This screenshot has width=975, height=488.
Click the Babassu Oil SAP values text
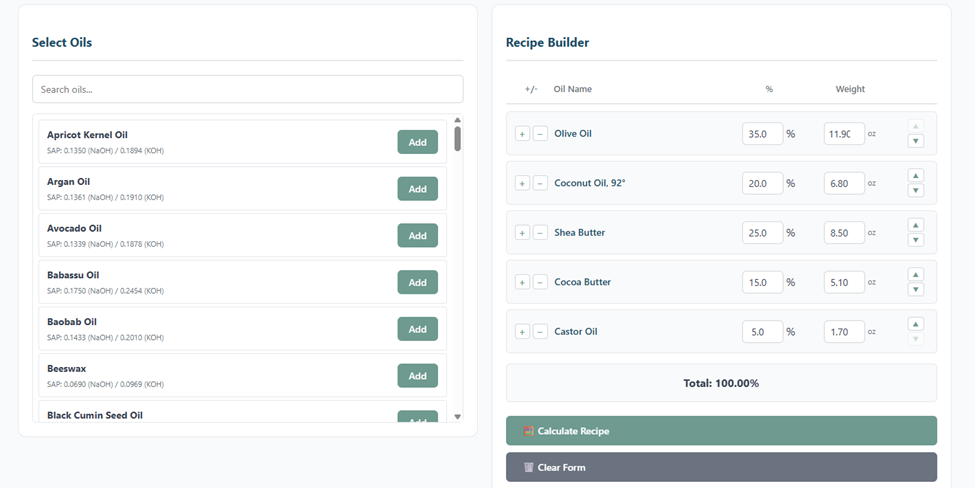pyautogui.click(x=106, y=291)
